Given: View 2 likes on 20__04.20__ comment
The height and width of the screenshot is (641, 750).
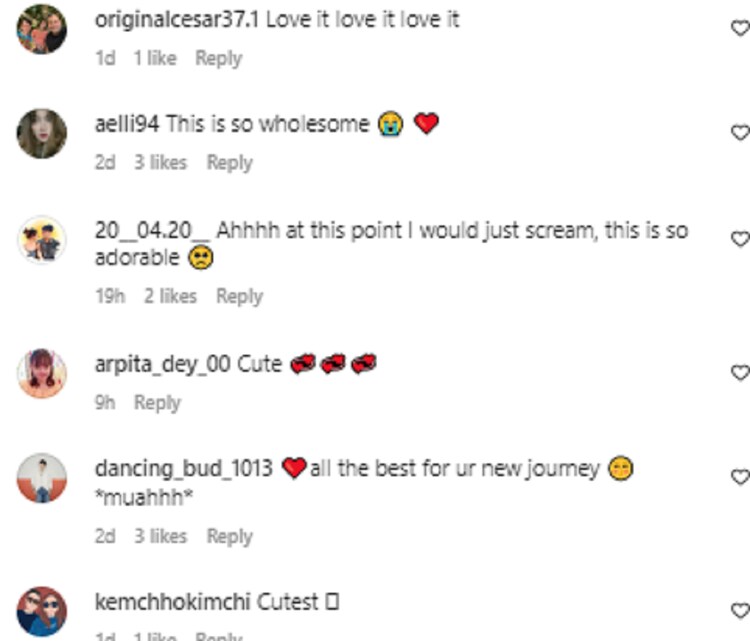Looking at the screenshot, I should (170, 296).
